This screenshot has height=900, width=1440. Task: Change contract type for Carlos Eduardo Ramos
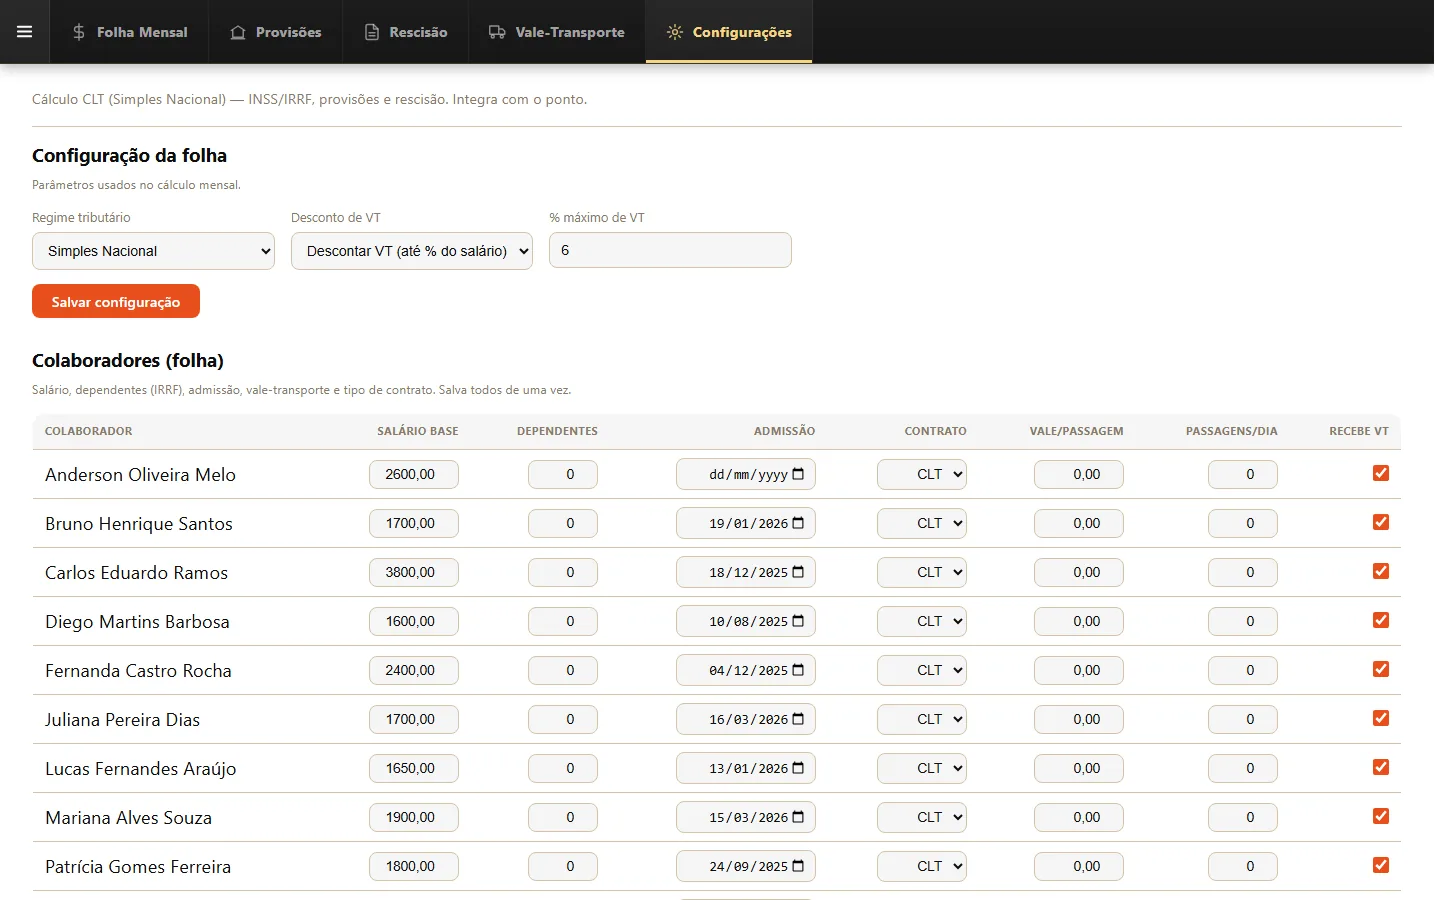(922, 572)
